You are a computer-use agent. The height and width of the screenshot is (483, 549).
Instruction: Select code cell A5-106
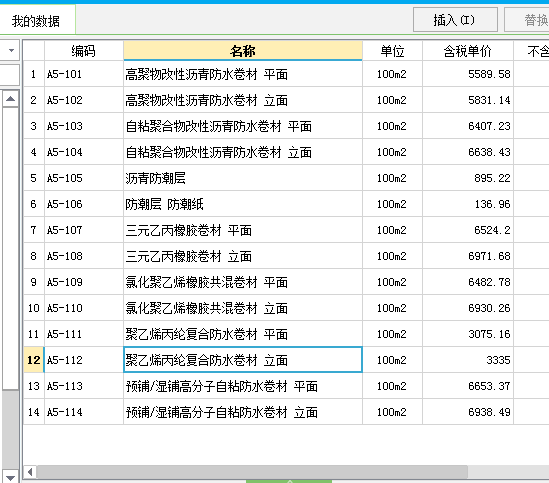click(x=84, y=204)
